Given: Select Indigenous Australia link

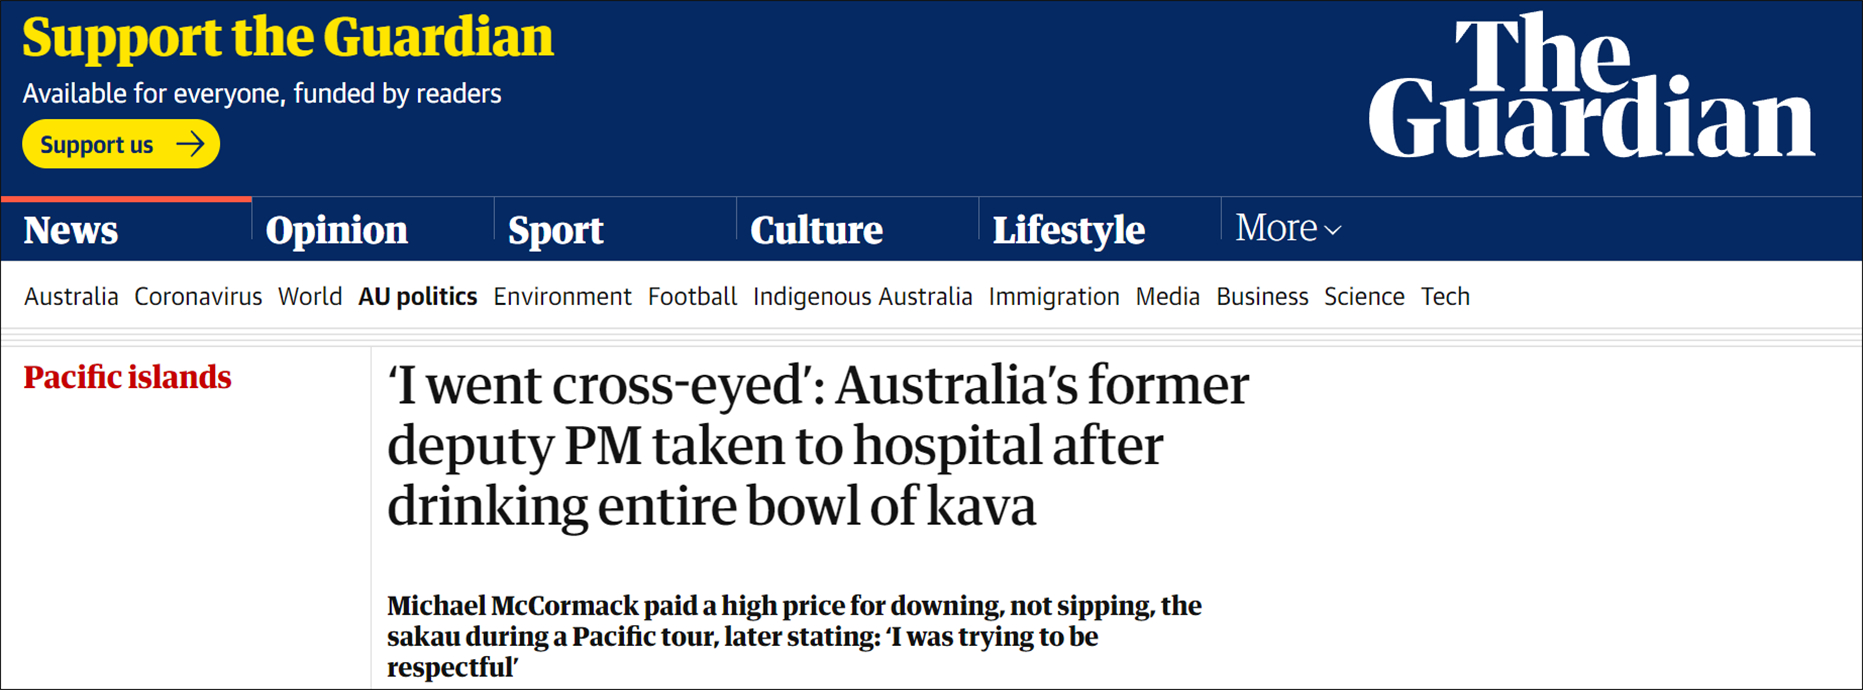Looking at the screenshot, I should coord(862,297).
